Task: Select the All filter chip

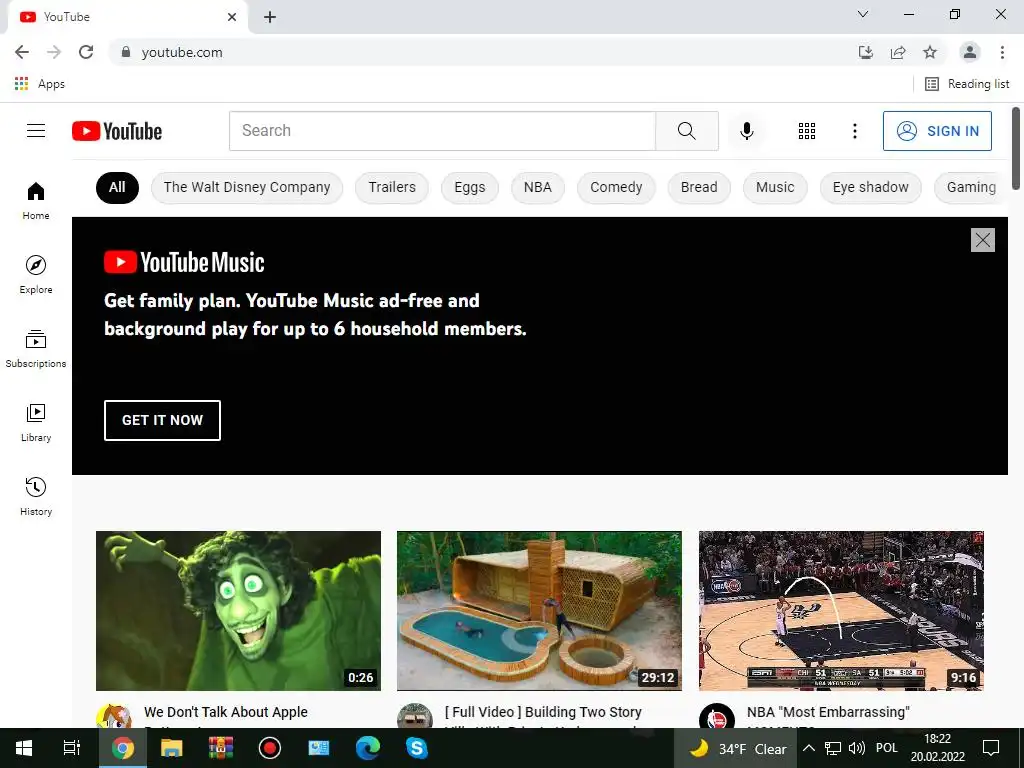Action: (117, 187)
